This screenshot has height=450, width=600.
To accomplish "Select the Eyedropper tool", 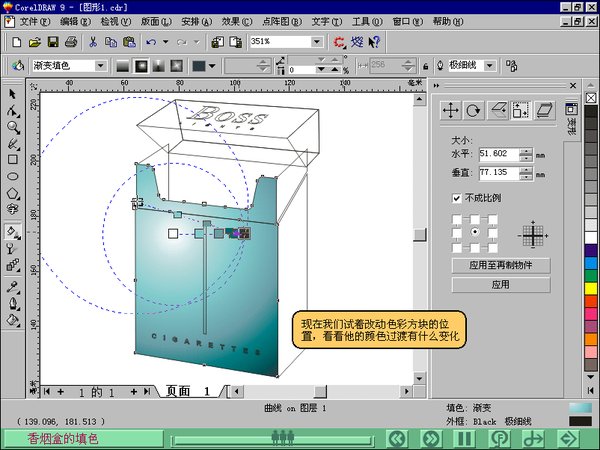I will coord(13,287).
